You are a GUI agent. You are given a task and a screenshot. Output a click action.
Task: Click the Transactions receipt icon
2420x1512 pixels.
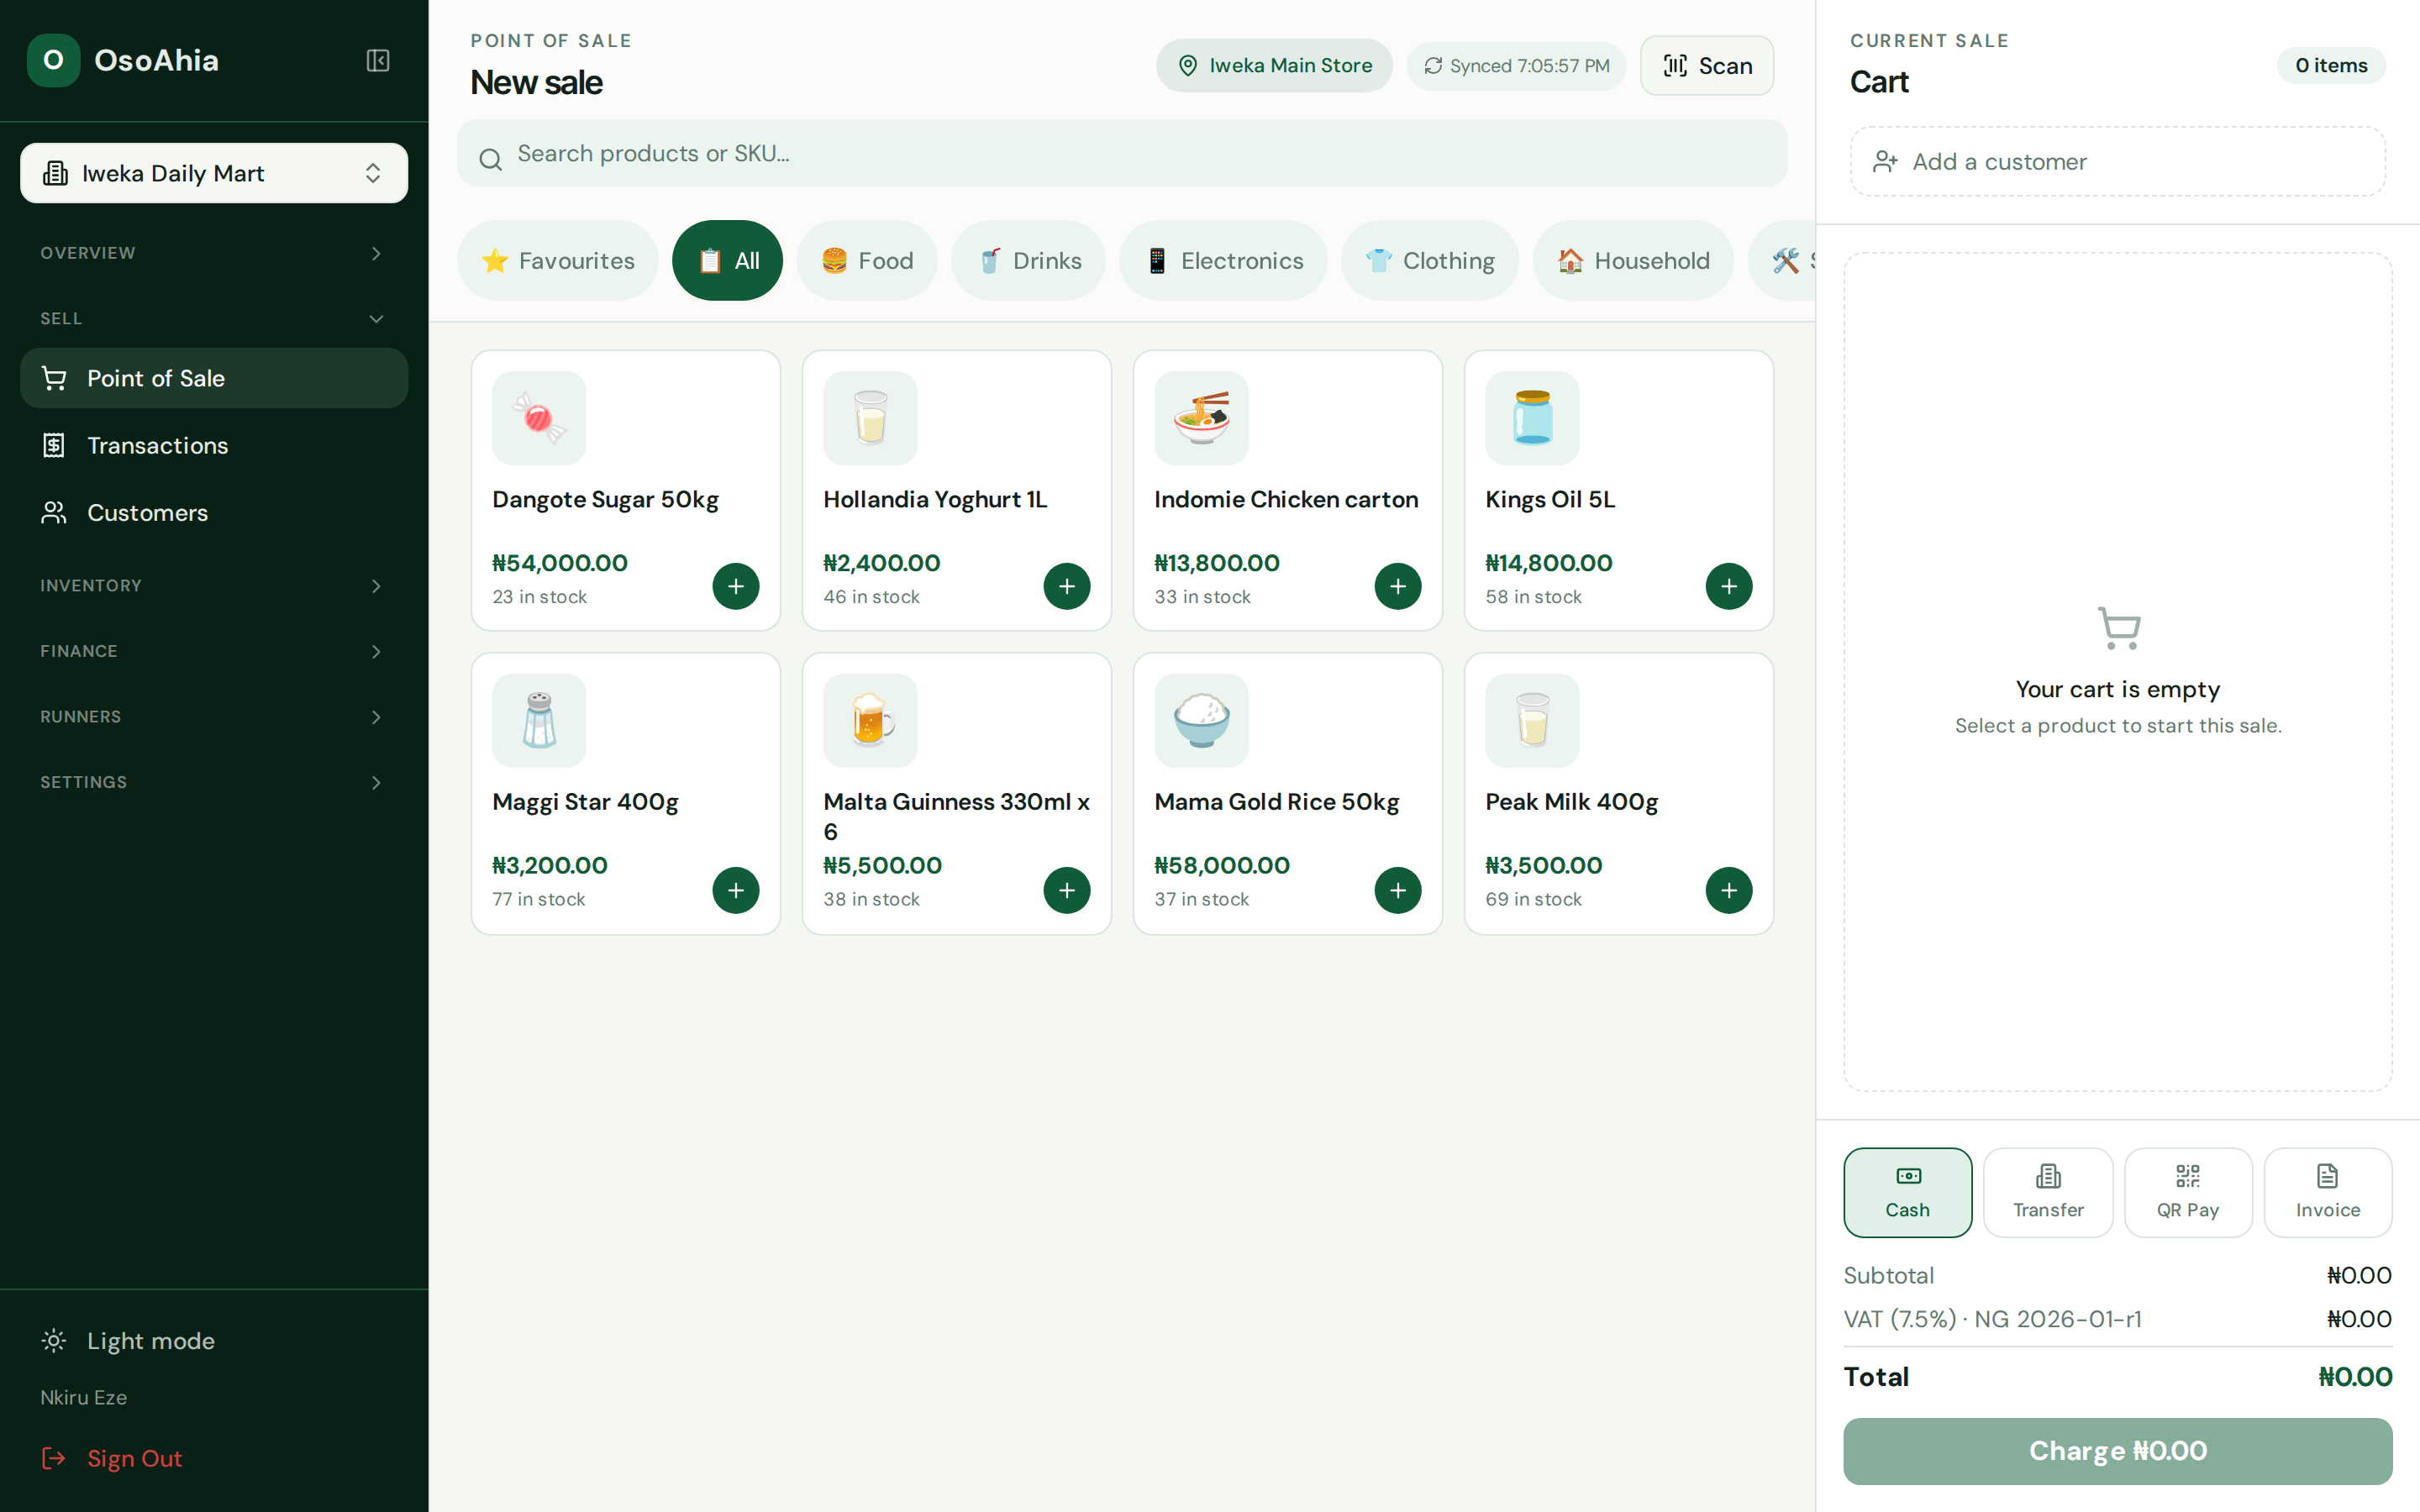[x=54, y=445]
